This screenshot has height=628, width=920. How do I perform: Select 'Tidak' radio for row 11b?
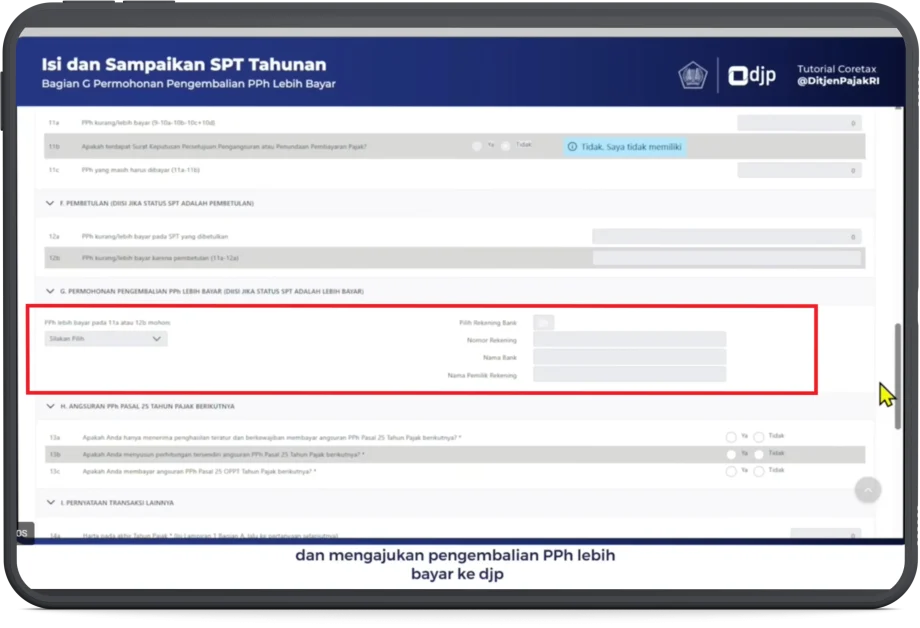point(506,146)
